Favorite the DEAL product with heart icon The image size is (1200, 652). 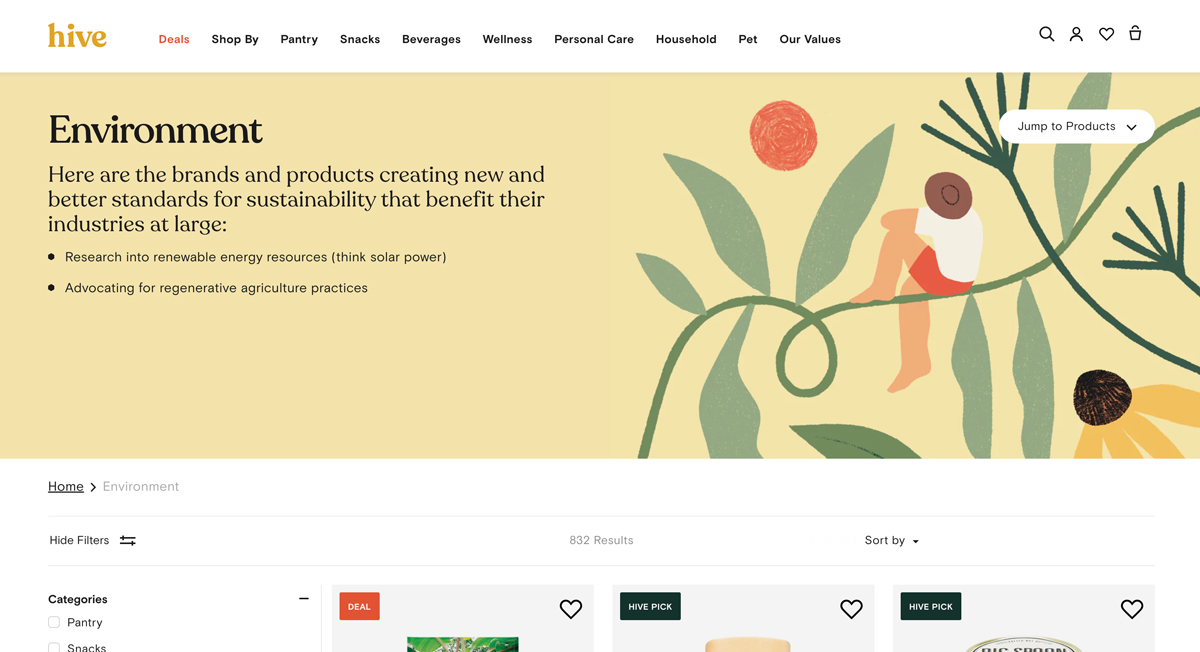570,609
